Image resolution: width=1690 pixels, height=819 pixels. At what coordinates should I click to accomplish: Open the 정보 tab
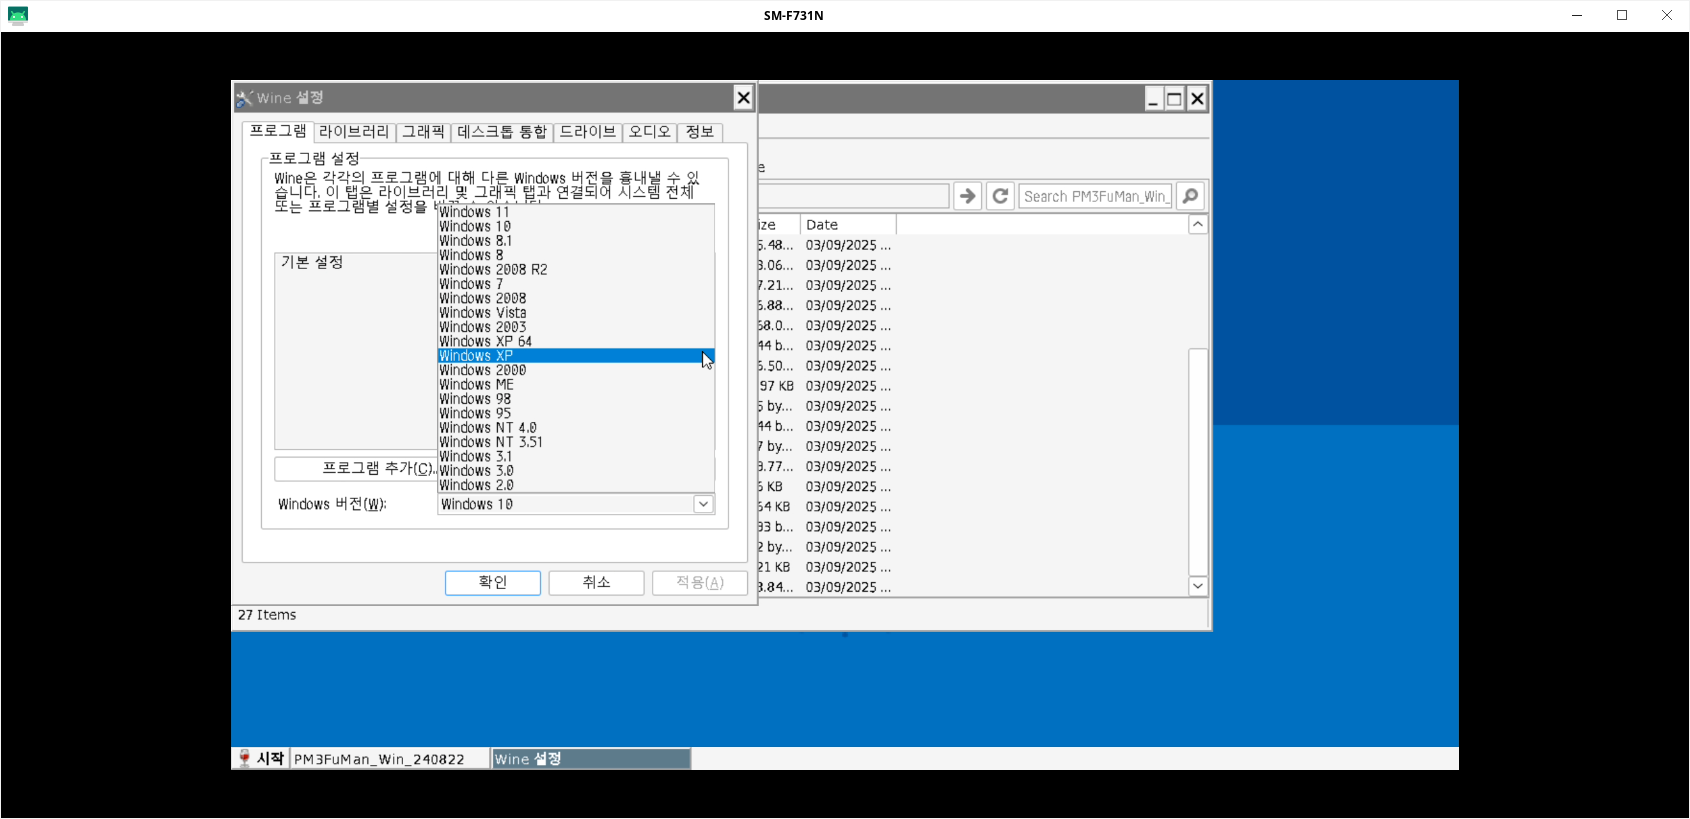pyautogui.click(x=700, y=132)
